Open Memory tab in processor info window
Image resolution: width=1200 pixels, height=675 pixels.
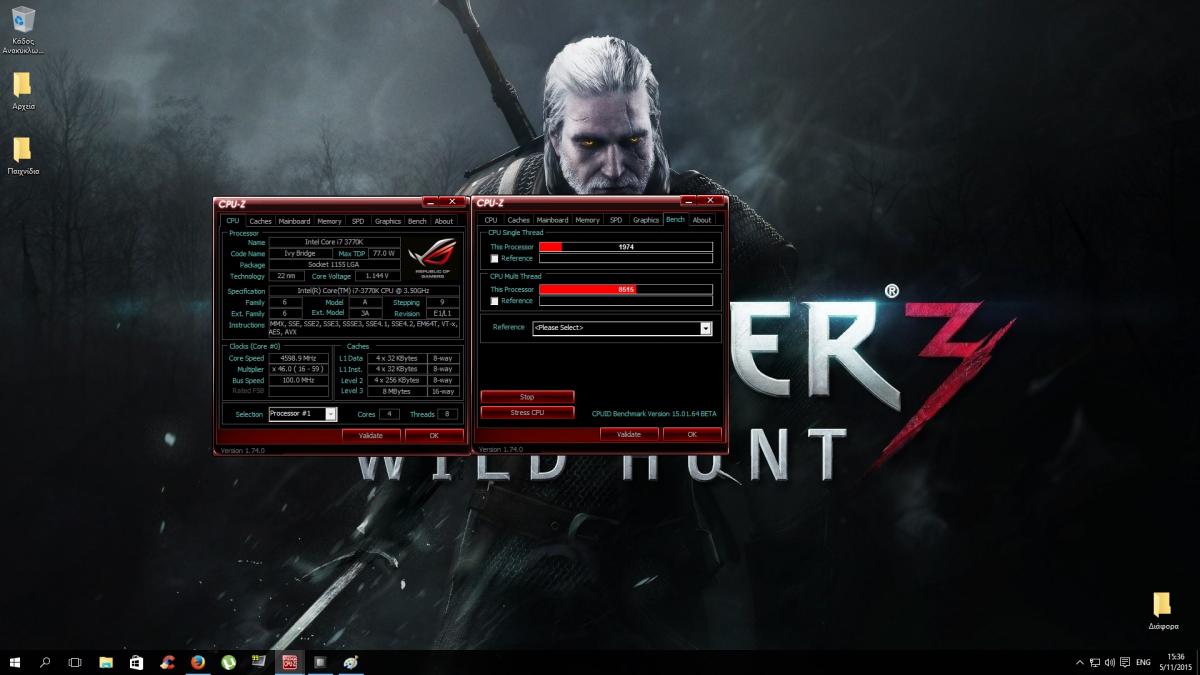click(x=329, y=221)
